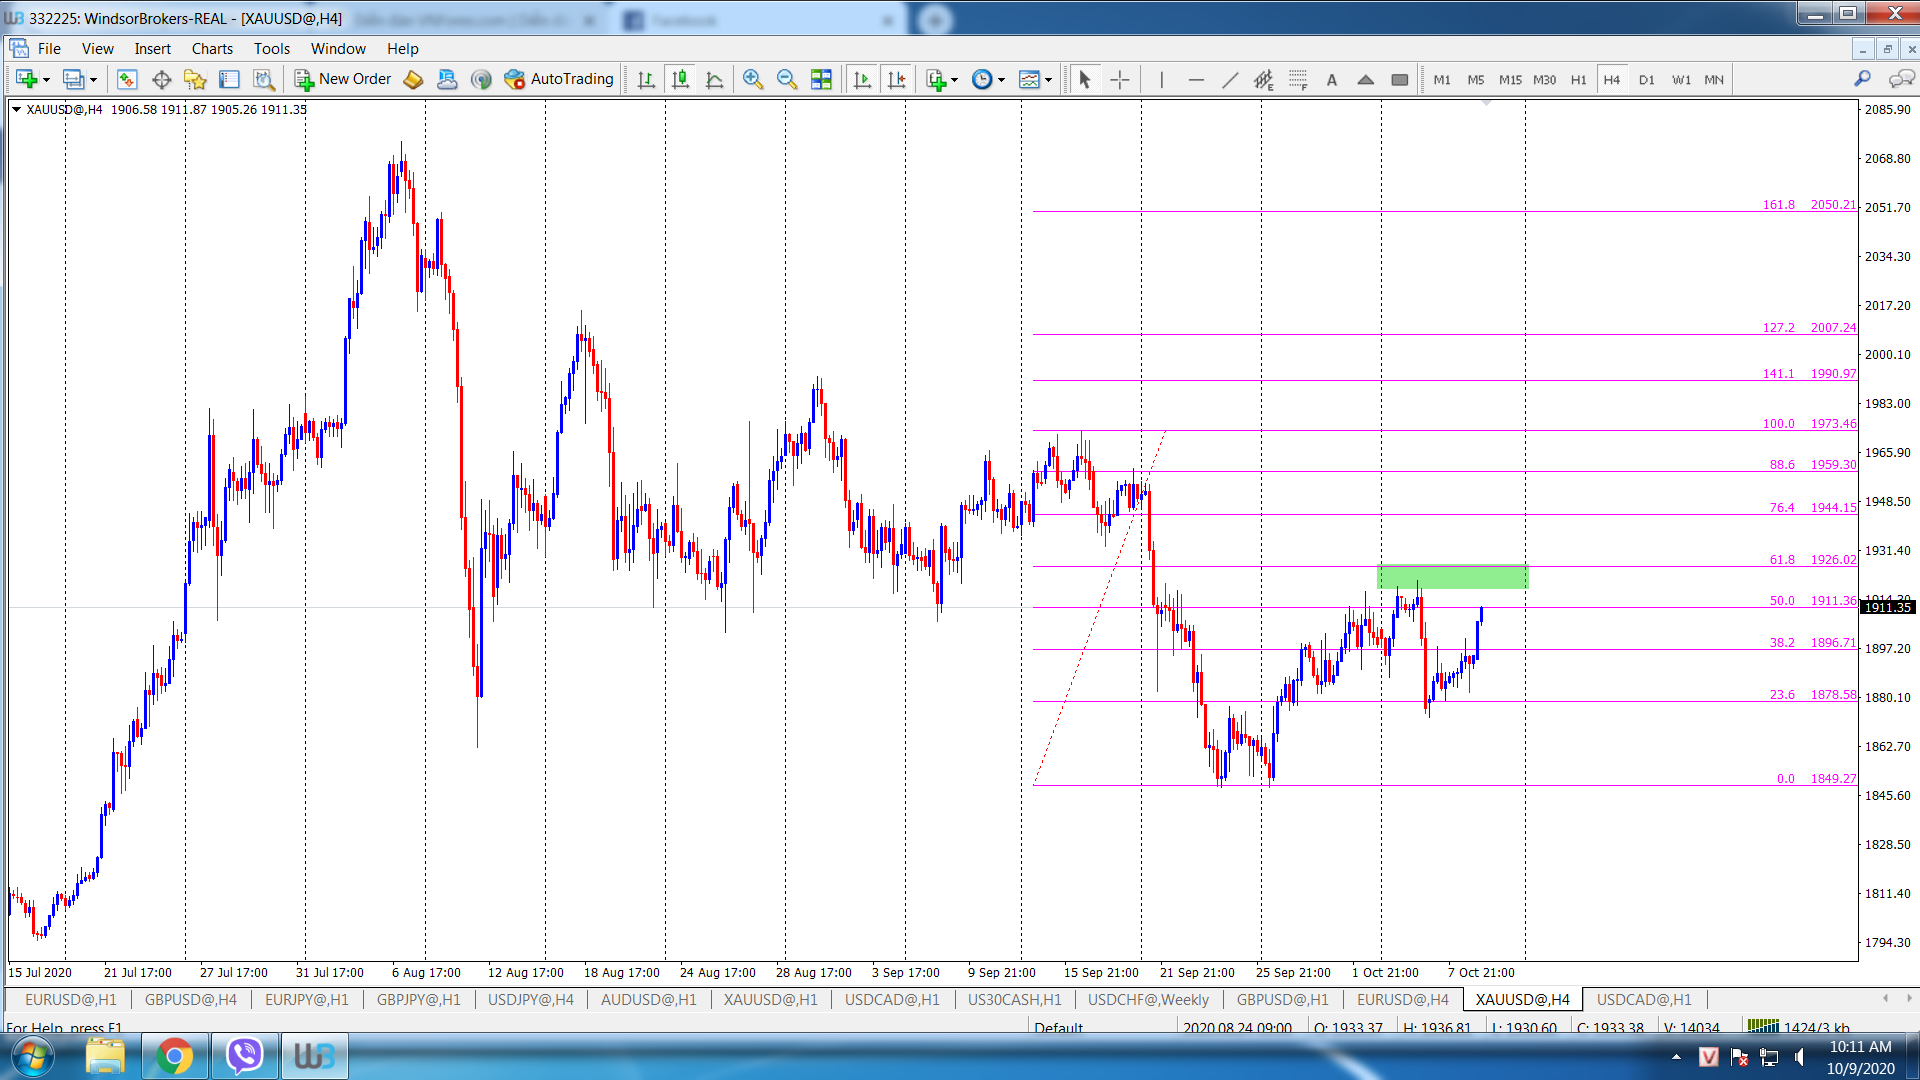This screenshot has width=1920, height=1080.
Task: Open the File menu
Action: [49, 48]
